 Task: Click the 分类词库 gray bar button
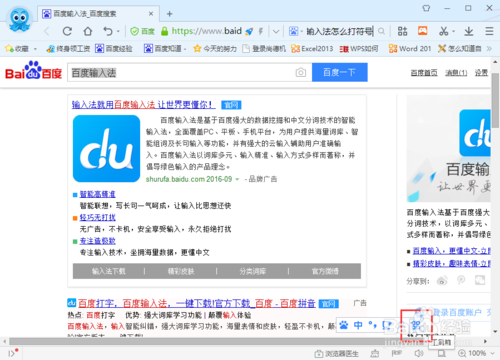click(x=253, y=271)
